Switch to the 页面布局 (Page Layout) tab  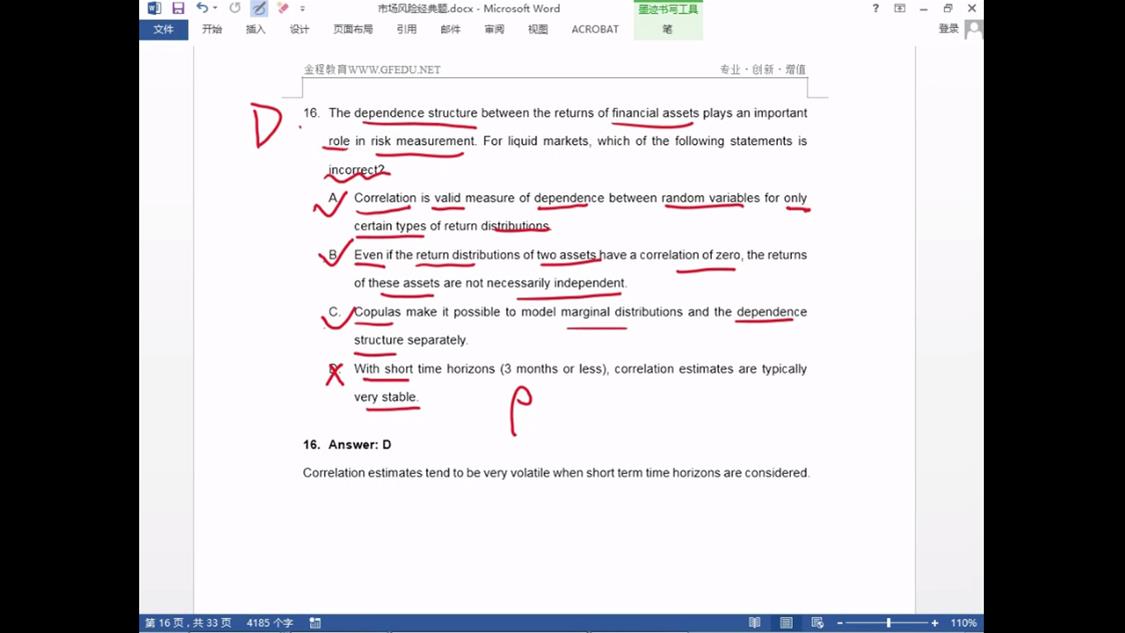(353, 29)
